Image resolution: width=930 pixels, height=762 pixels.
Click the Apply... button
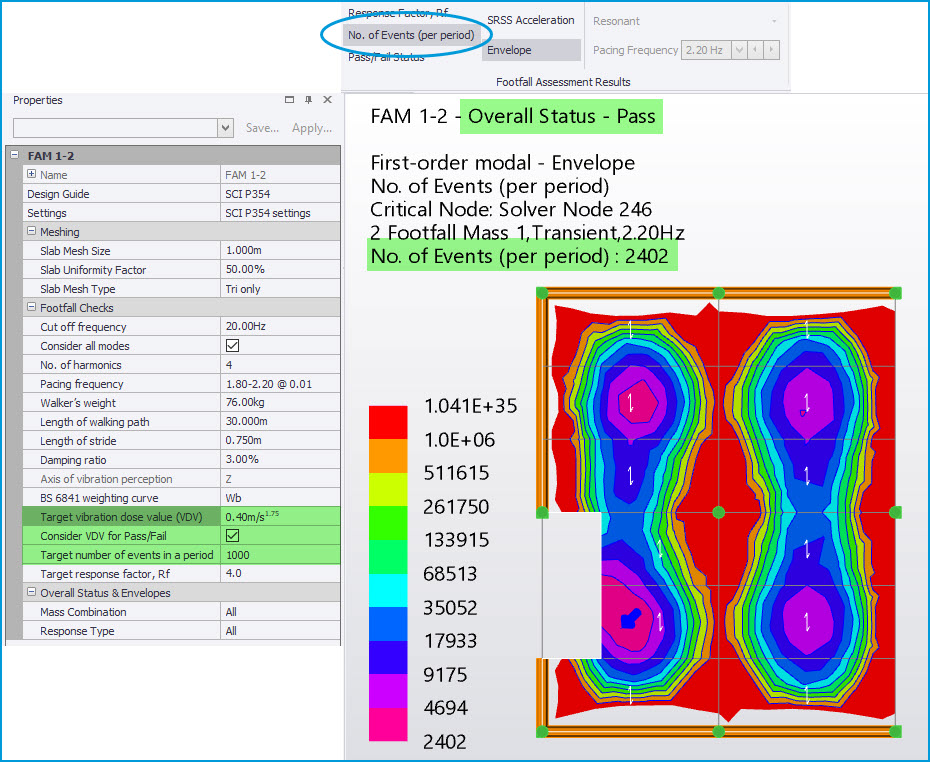coord(311,128)
